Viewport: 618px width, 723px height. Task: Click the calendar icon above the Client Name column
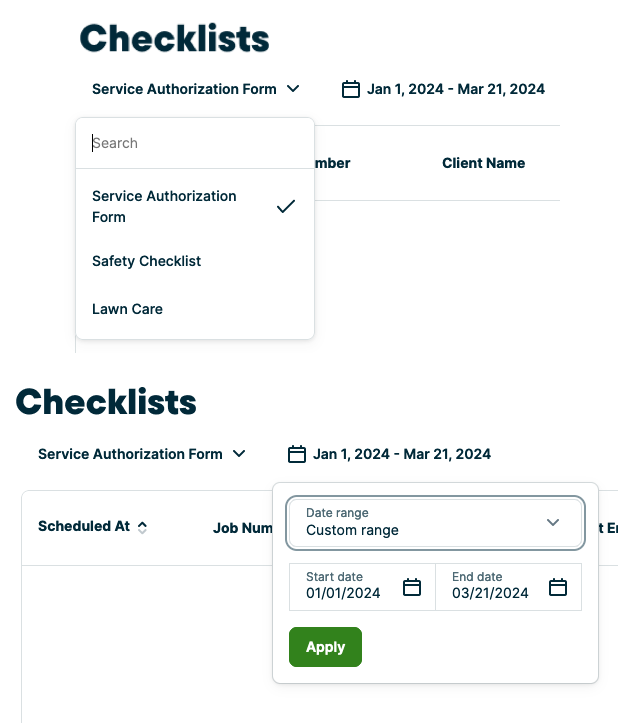point(350,89)
